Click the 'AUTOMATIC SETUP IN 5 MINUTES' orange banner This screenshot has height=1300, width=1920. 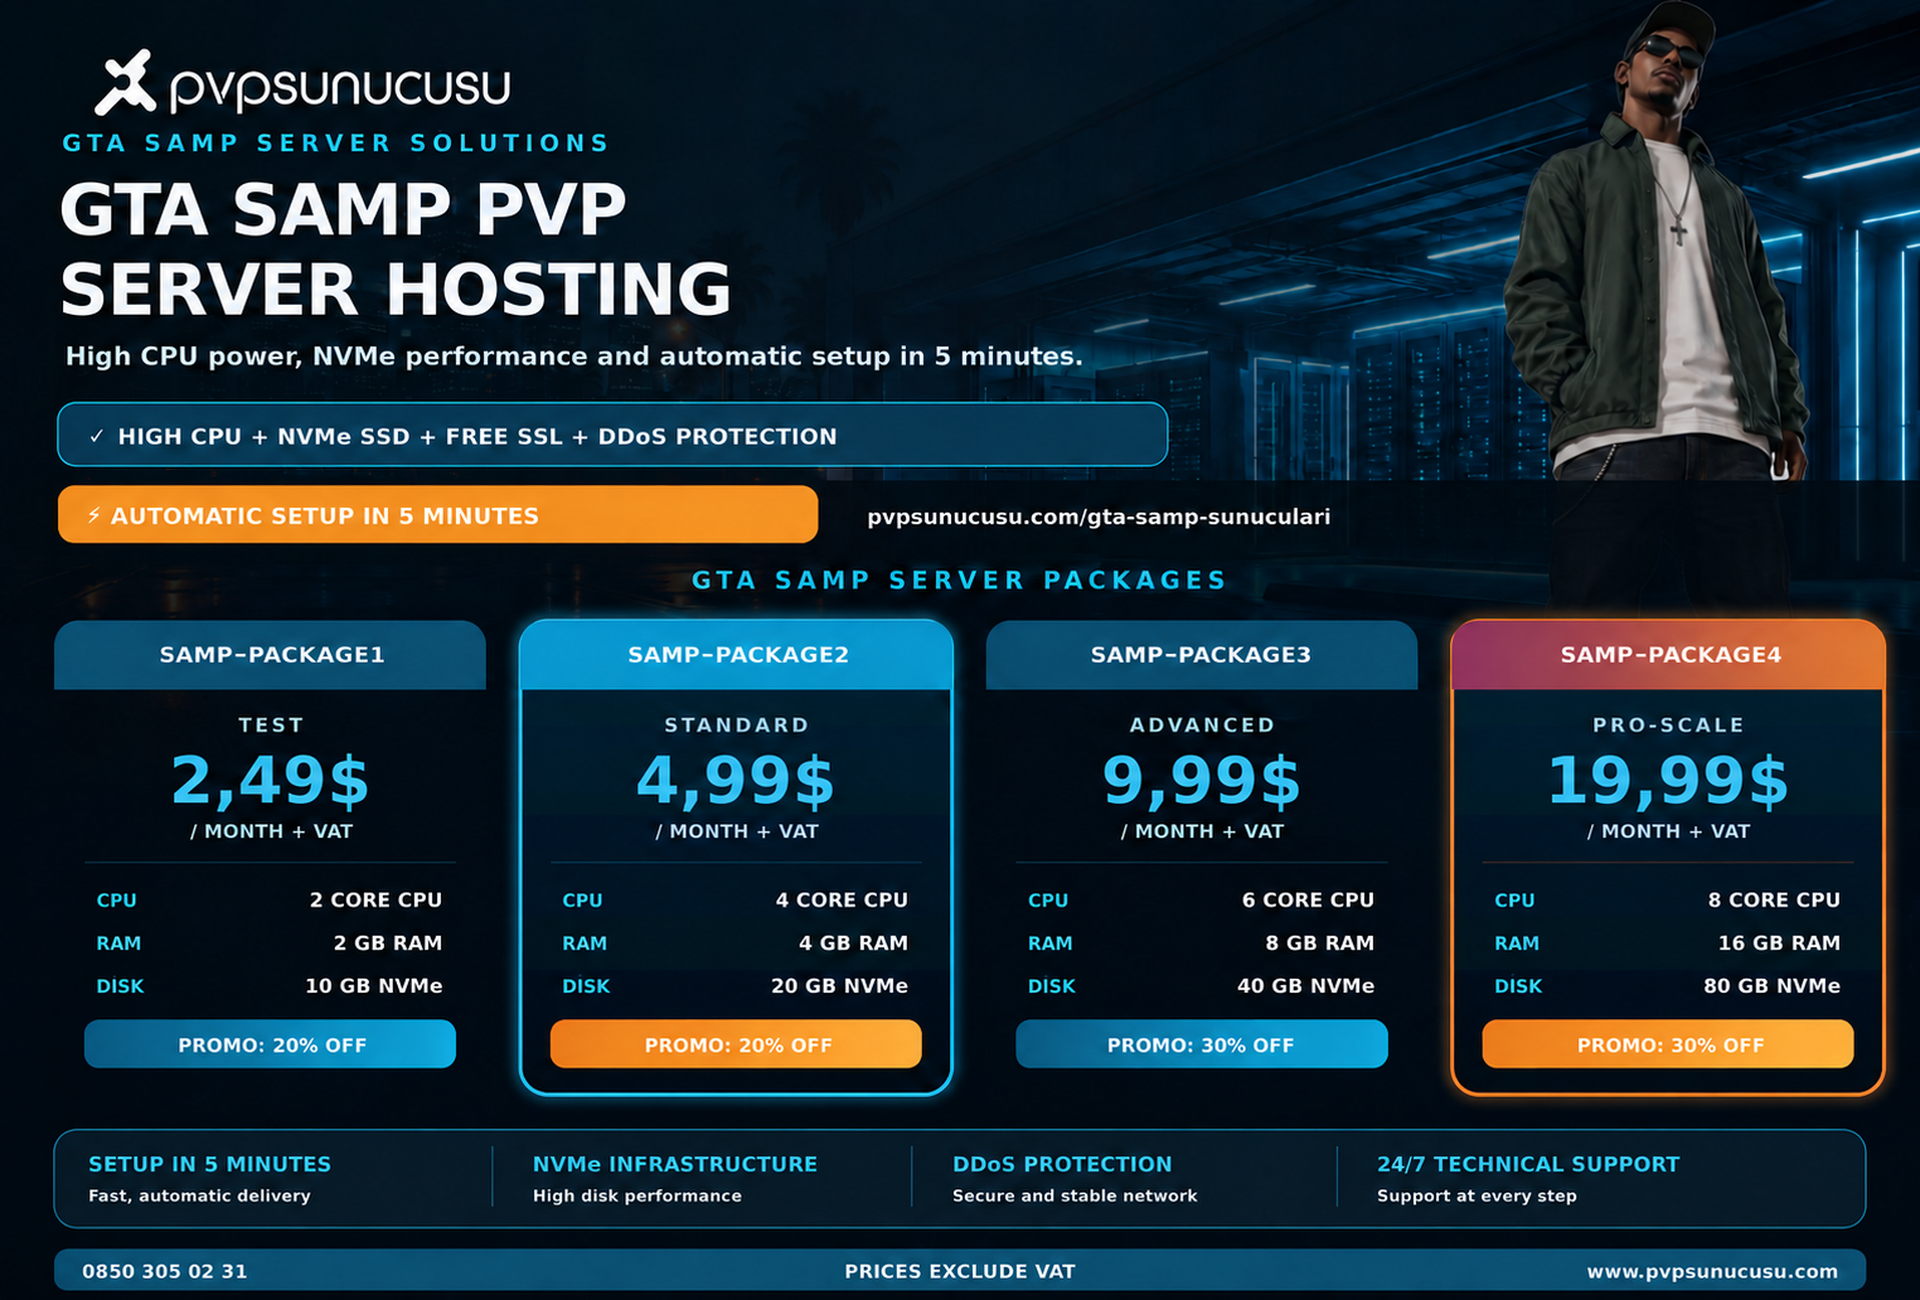[x=438, y=515]
